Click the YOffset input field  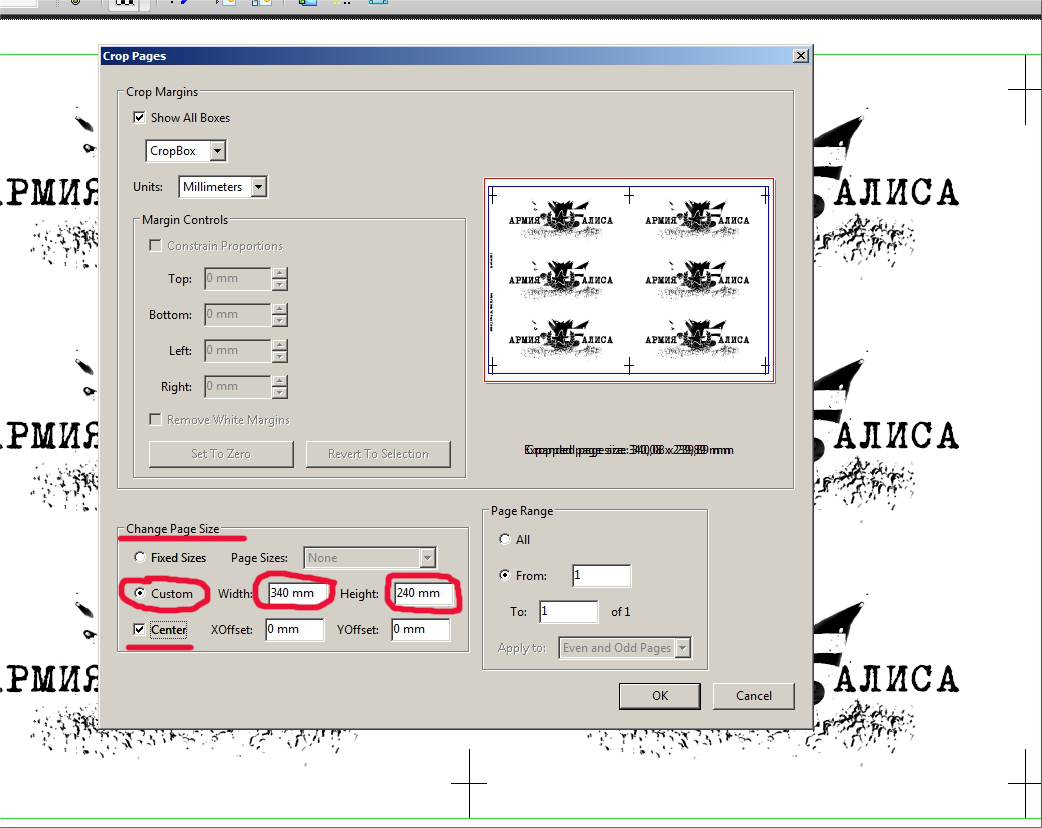(421, 629)
